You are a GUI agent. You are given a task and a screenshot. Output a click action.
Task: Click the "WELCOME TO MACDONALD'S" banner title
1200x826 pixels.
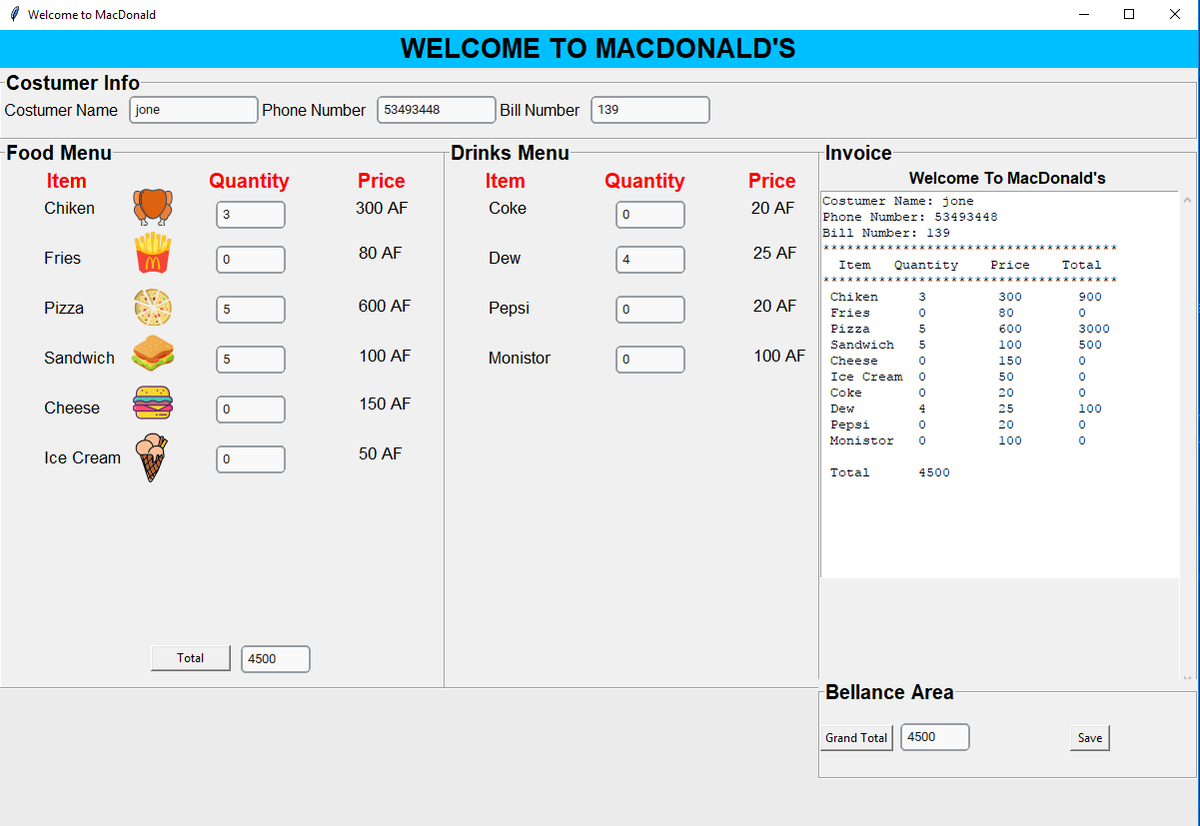(x=598, y=49)
